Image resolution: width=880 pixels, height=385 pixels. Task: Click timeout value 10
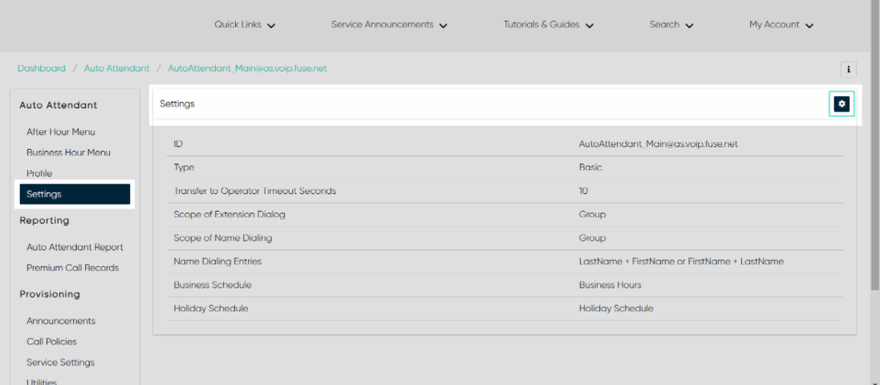pos(583,191)
